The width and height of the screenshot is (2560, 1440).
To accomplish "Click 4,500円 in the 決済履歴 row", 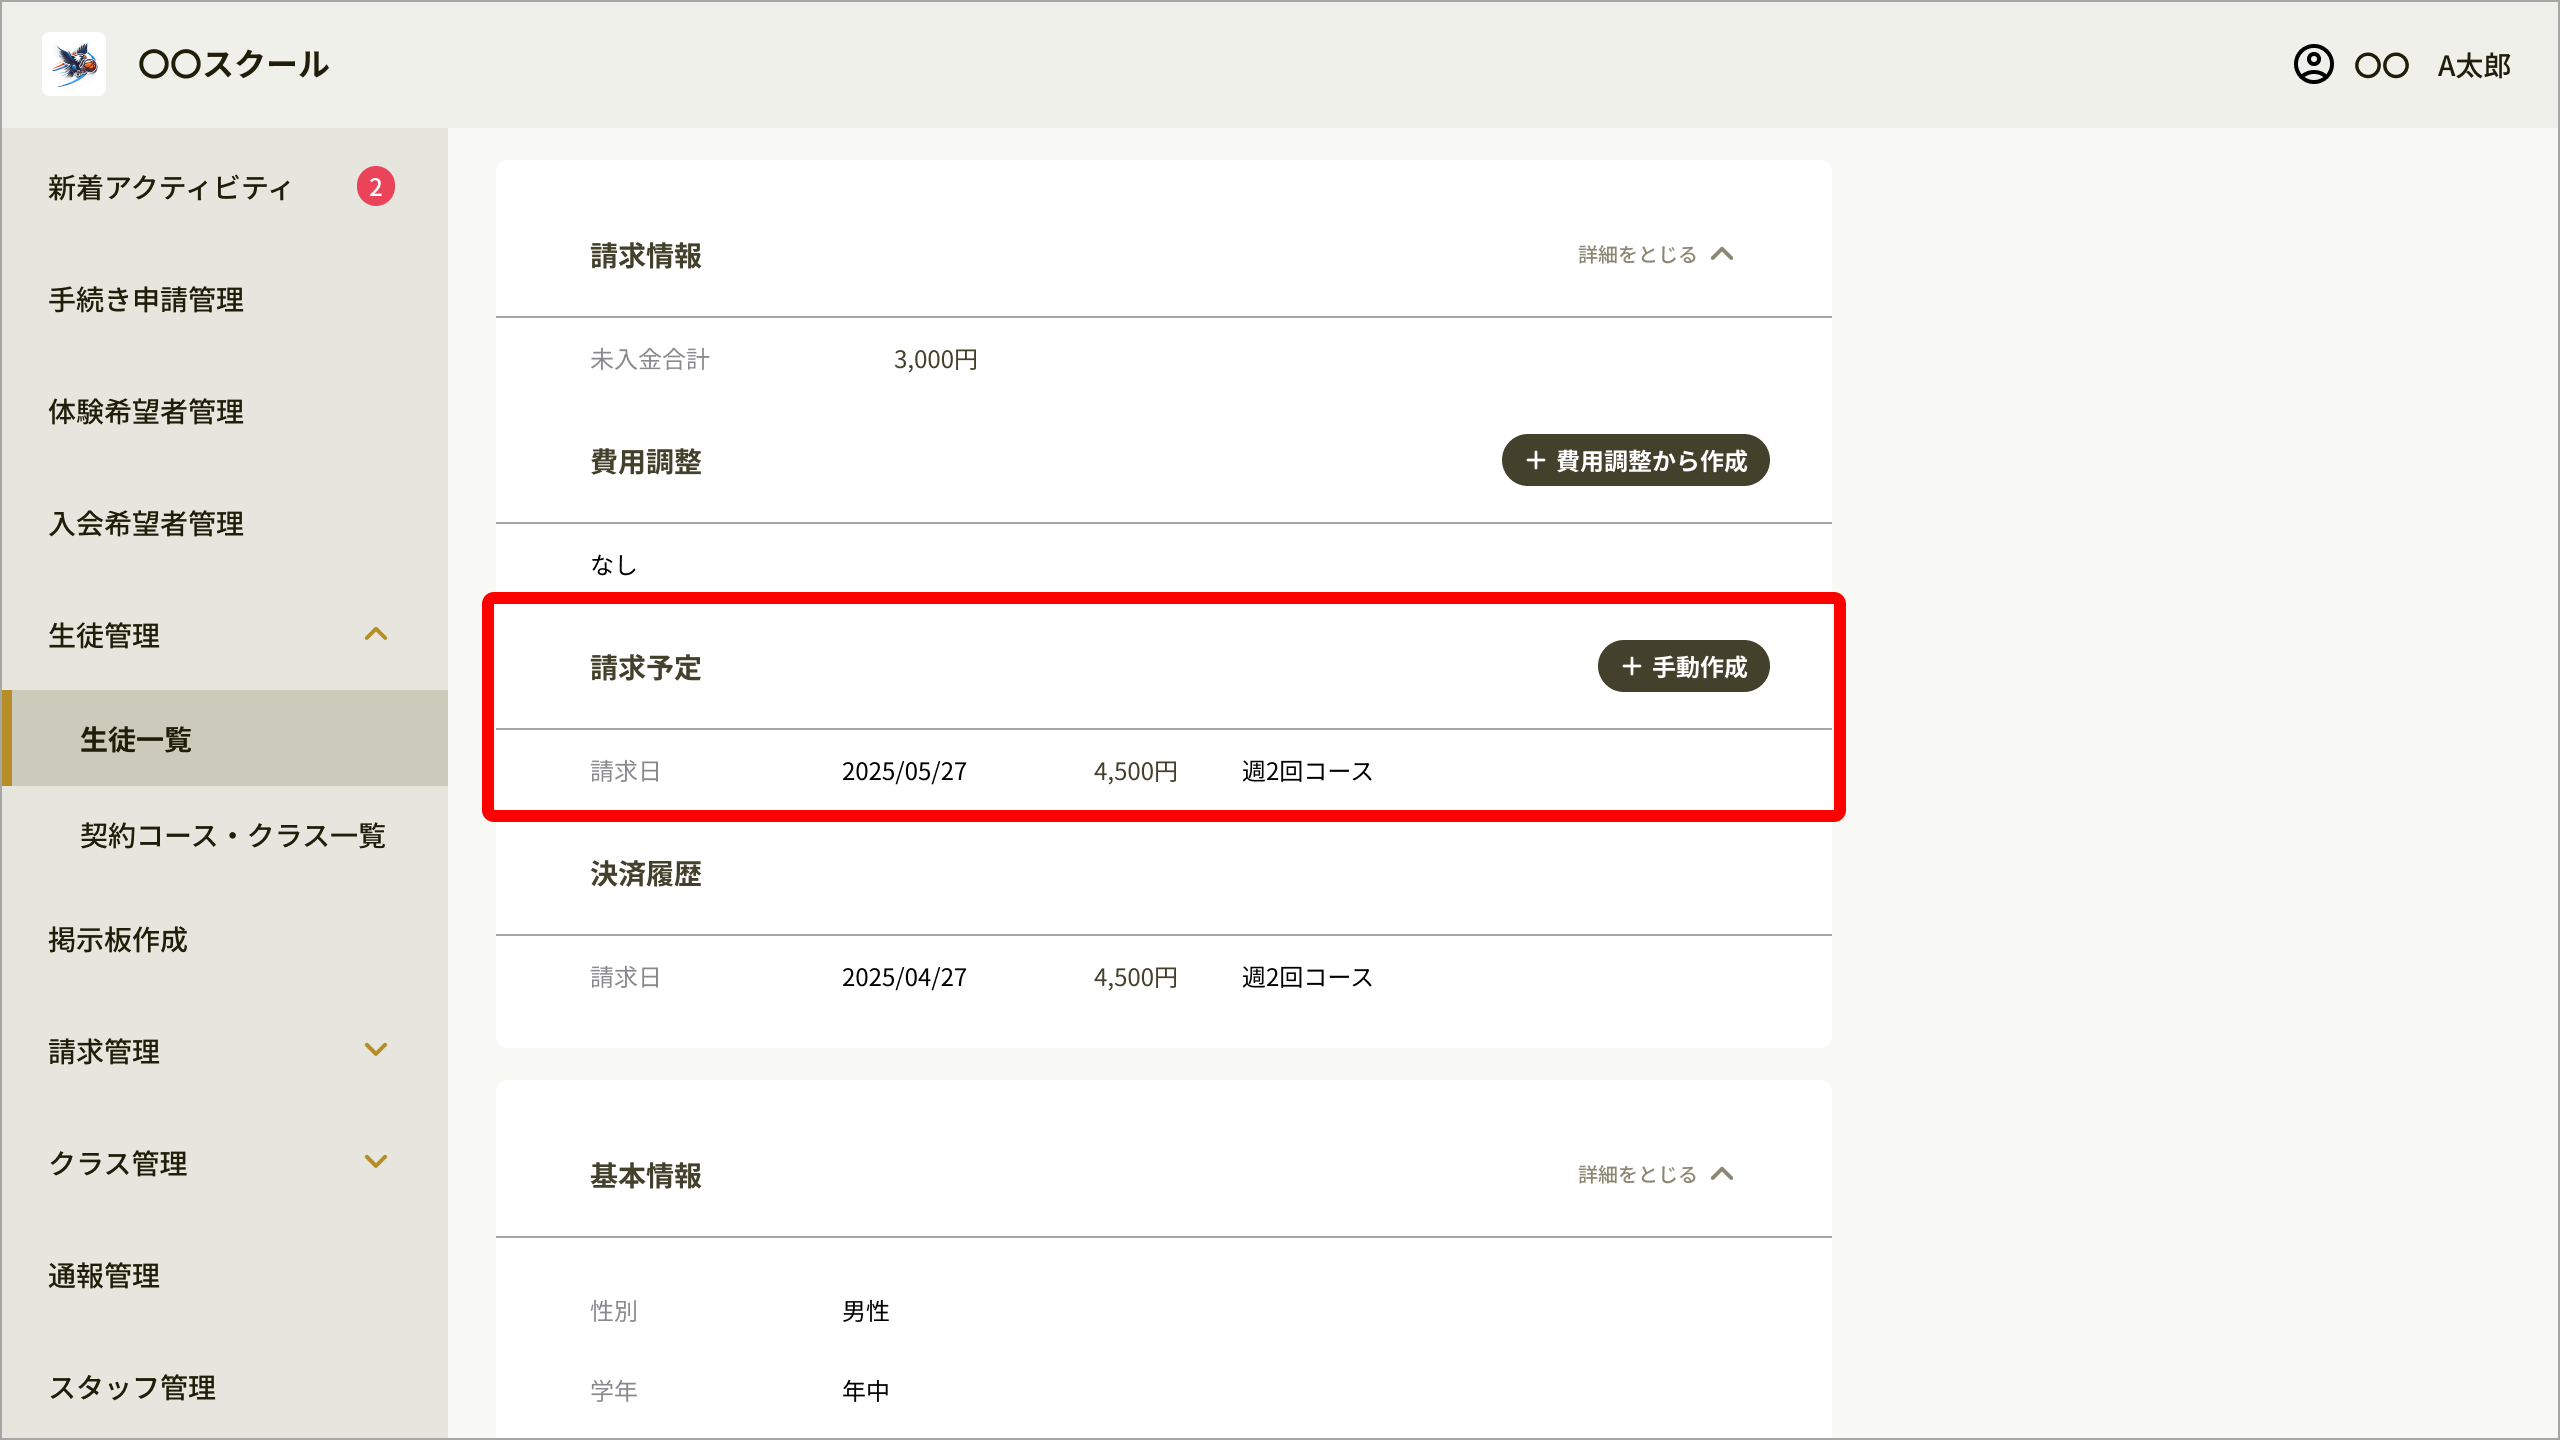I will (x=1135, y=977).
